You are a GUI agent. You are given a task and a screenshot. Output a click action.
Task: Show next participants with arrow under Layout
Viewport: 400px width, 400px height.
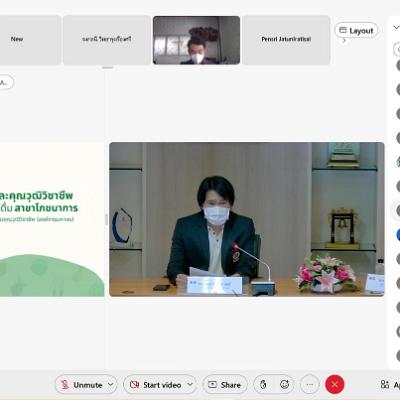[344, 41]
